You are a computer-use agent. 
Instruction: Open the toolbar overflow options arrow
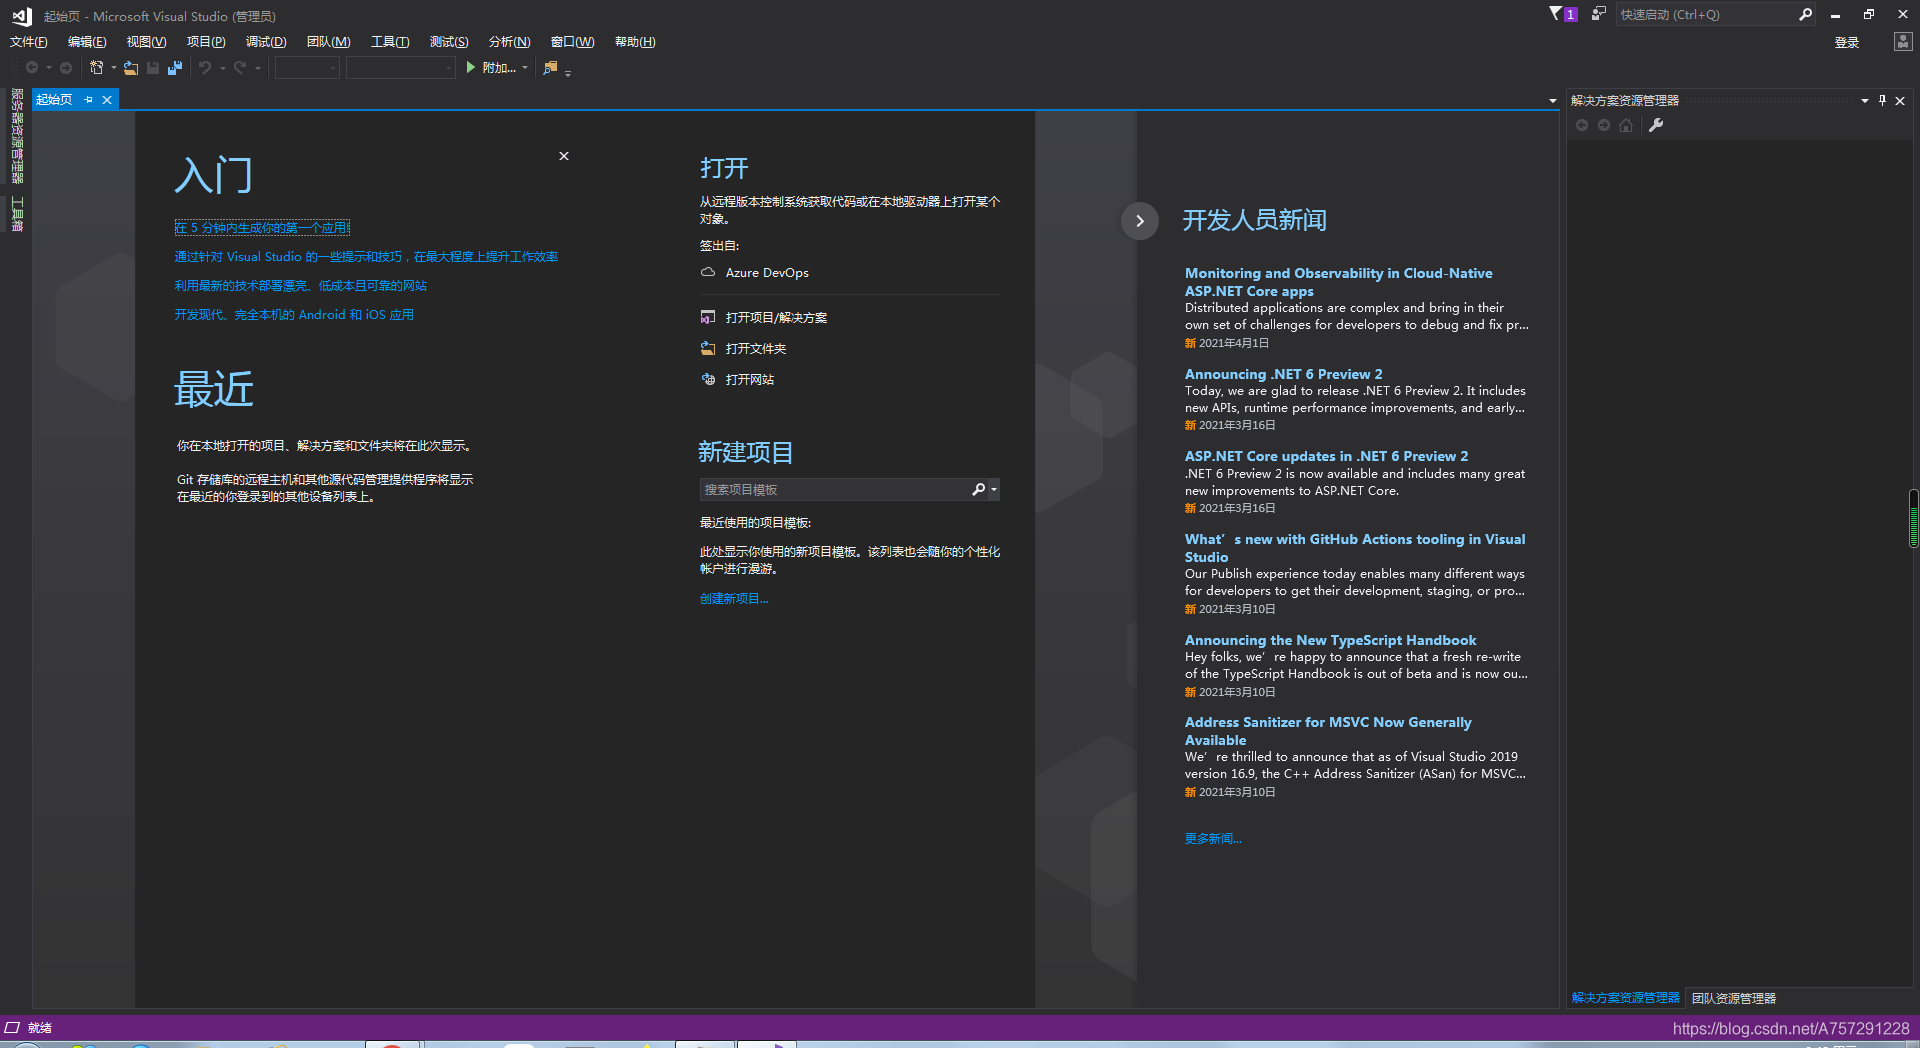tap(568, 72)
